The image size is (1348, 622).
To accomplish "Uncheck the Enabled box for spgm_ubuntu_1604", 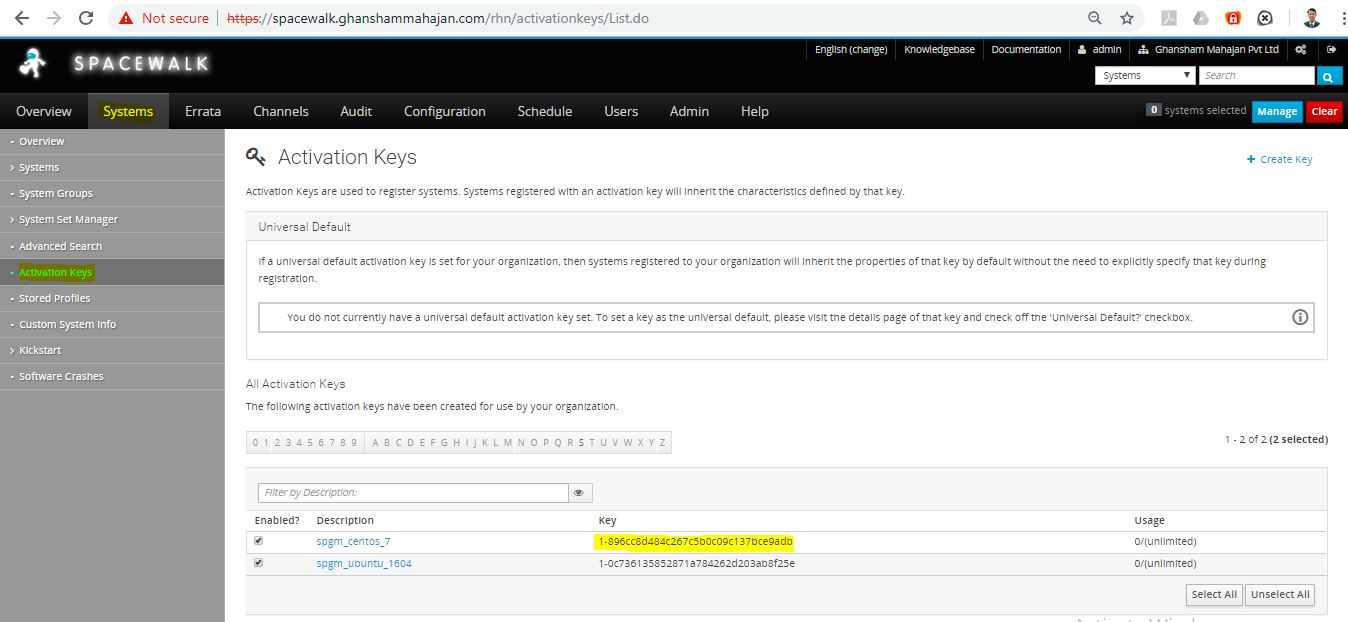I will (259, 563).
